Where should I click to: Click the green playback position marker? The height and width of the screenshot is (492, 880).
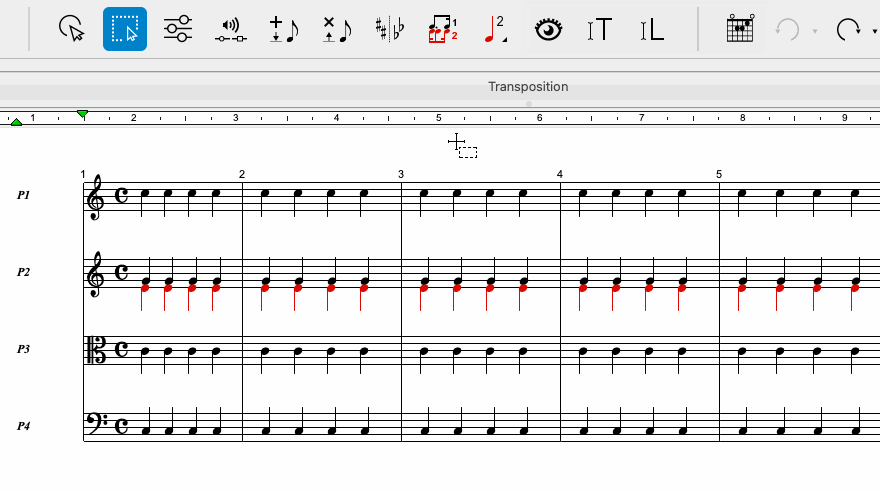[x=82, y=114]
